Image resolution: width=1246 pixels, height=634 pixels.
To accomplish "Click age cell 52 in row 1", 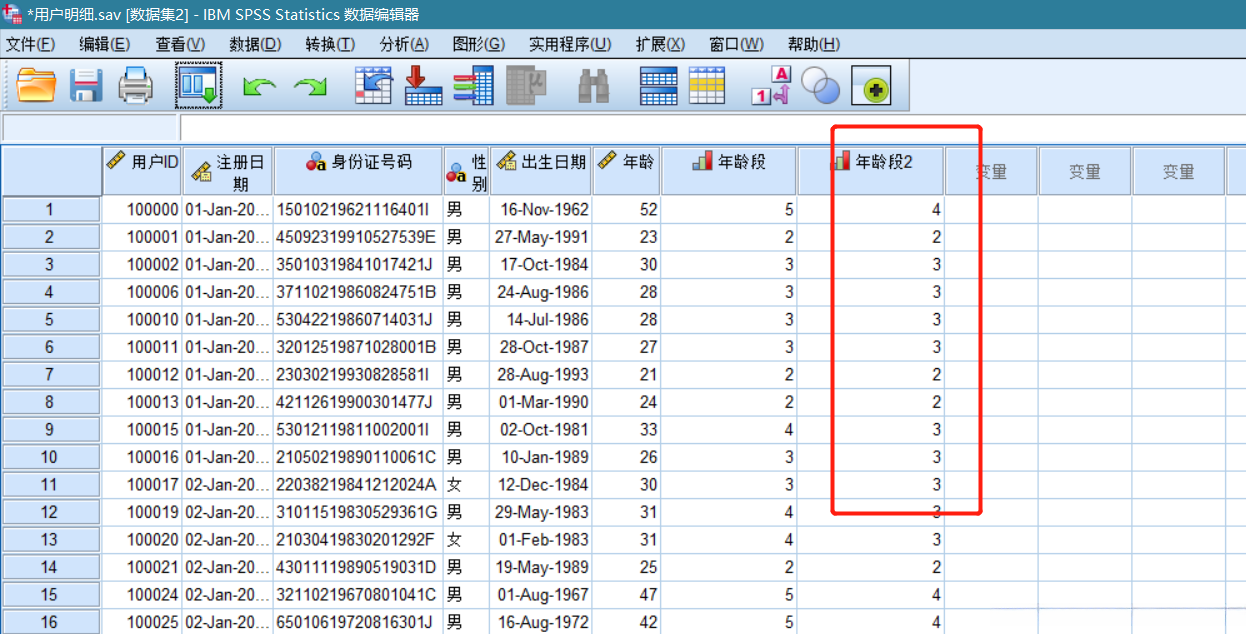I will tap(626, 210).
